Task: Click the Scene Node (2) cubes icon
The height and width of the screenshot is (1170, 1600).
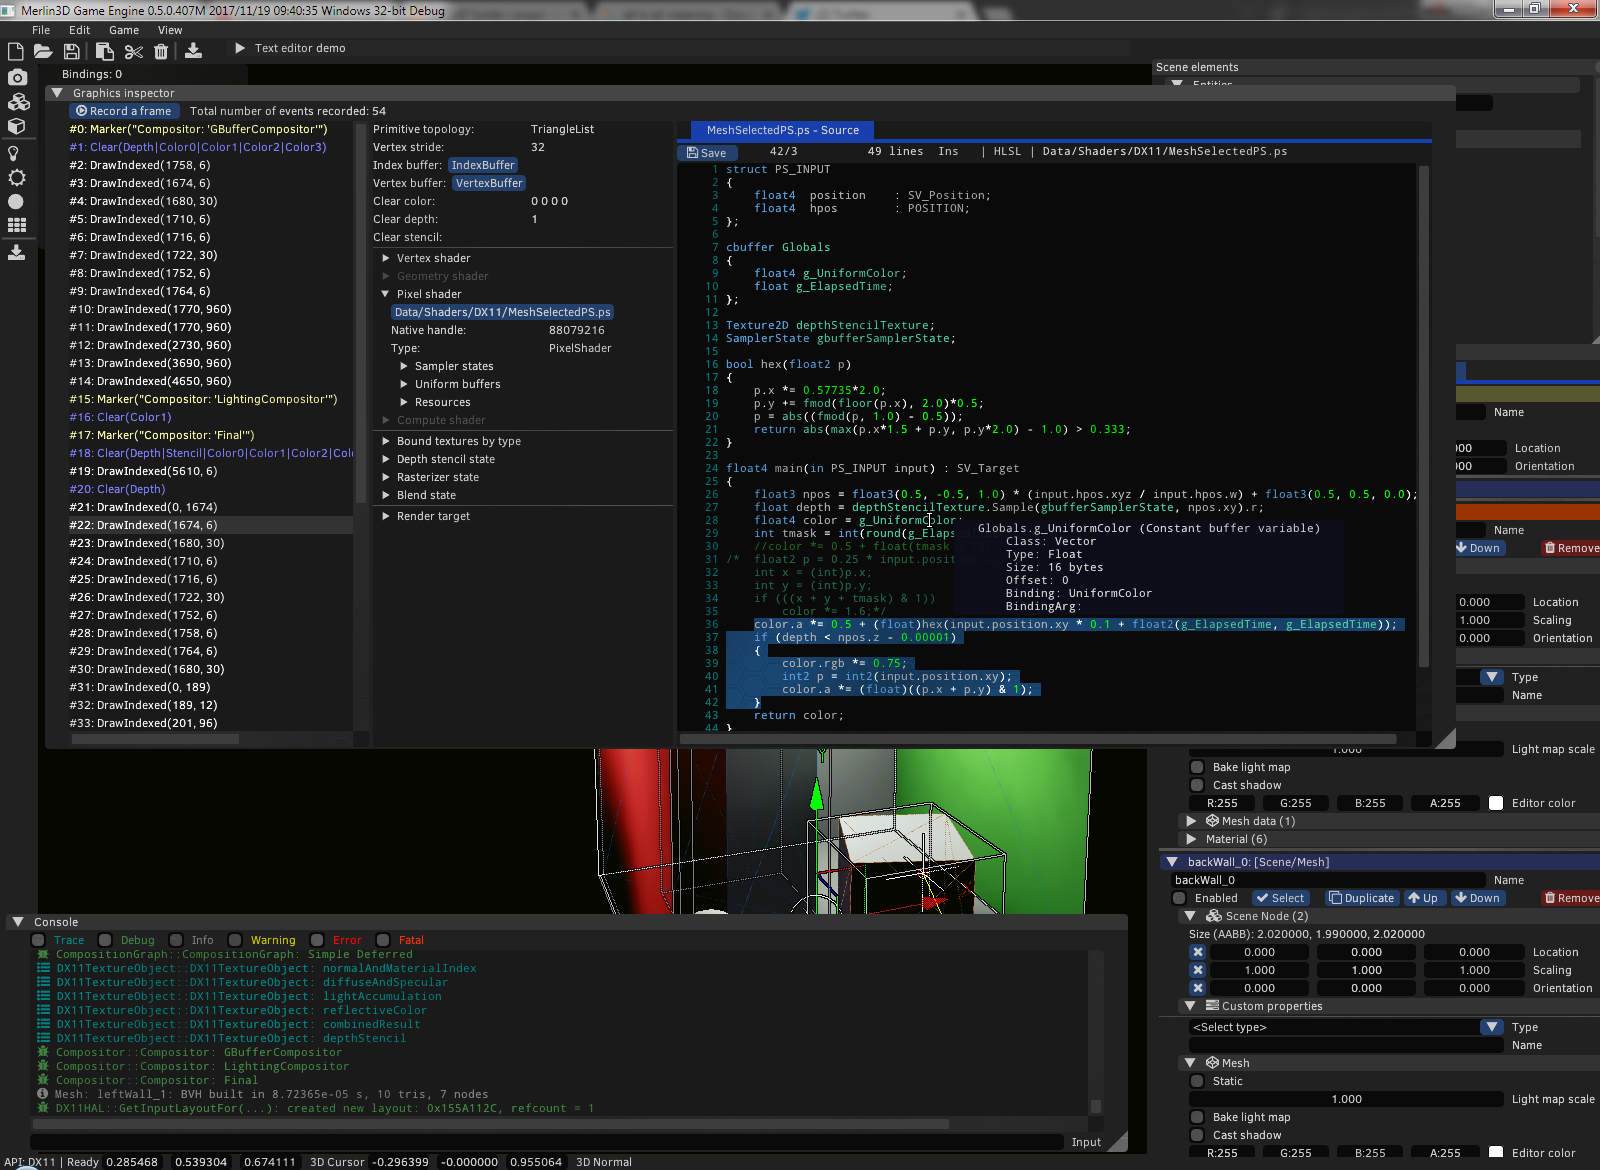Action: point(1214,916)
